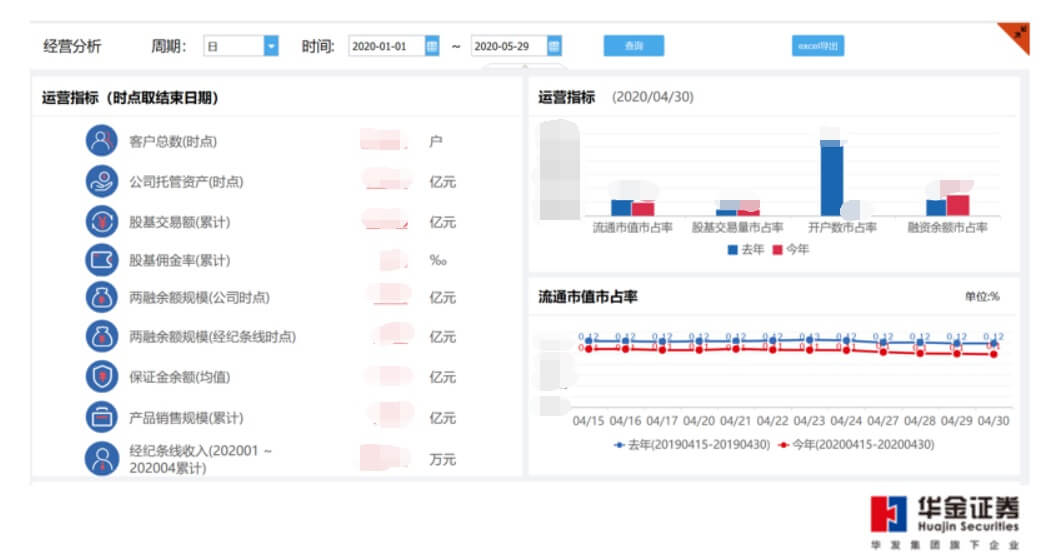Open the 周期 dropdown arrow
Viewport: 1047px width, 553px height.
pos(270,46)
